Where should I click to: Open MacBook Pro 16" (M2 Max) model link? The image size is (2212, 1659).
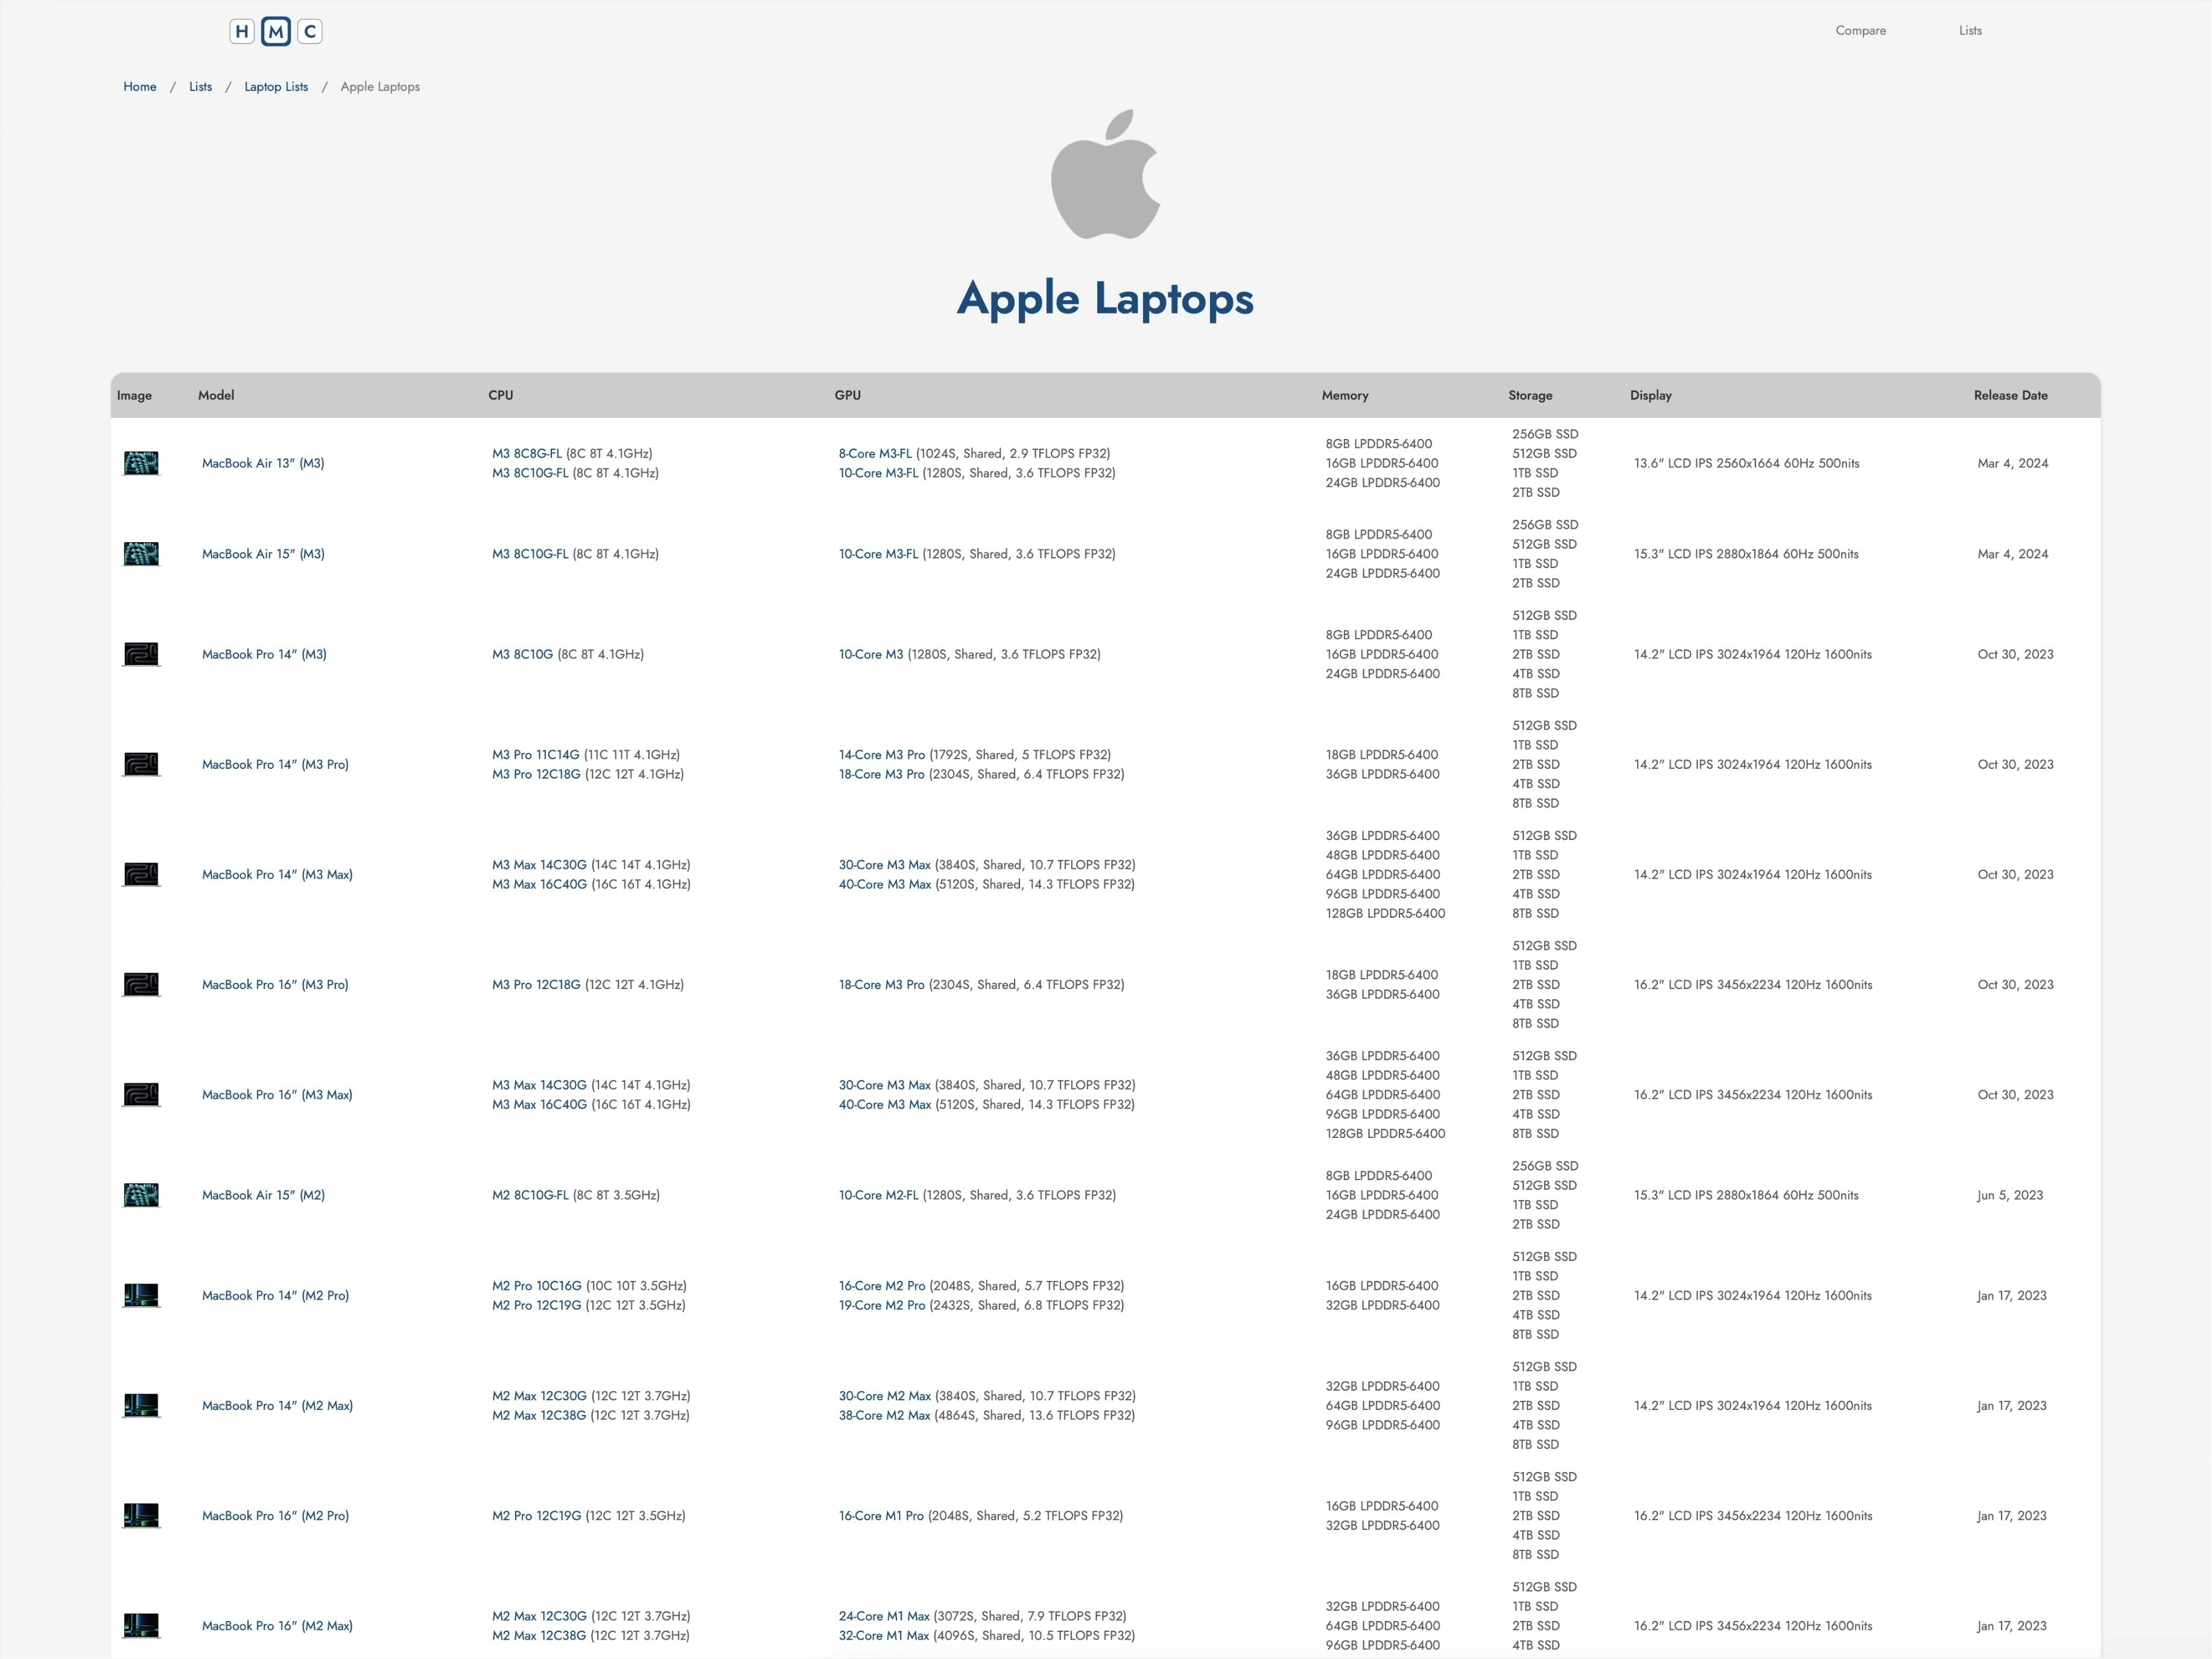pyautogui.click(x=277, y=1625)
